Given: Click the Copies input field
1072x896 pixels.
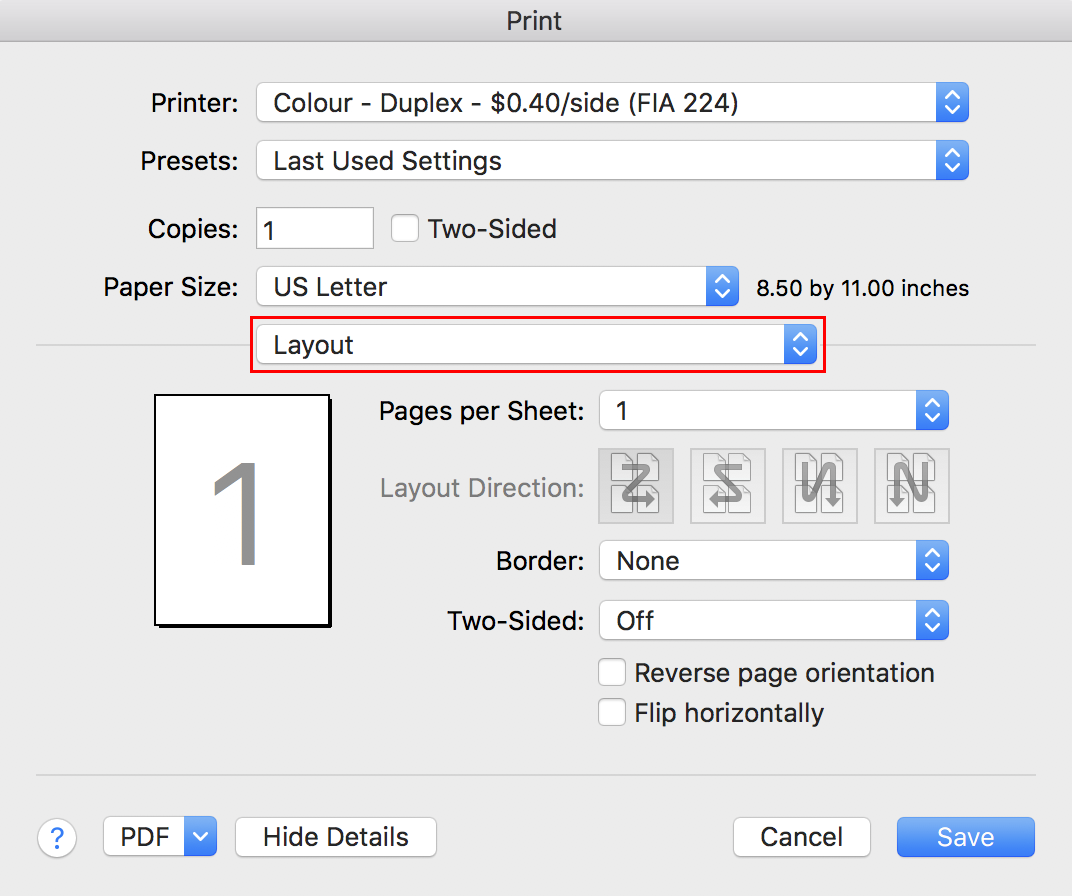Looking at the screenshot, I should [314, 228].
